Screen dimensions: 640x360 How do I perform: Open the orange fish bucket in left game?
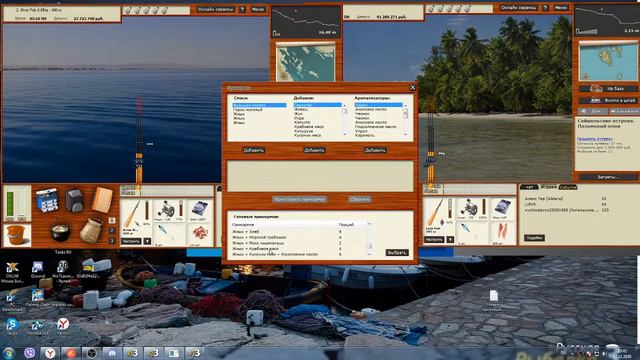17,235
